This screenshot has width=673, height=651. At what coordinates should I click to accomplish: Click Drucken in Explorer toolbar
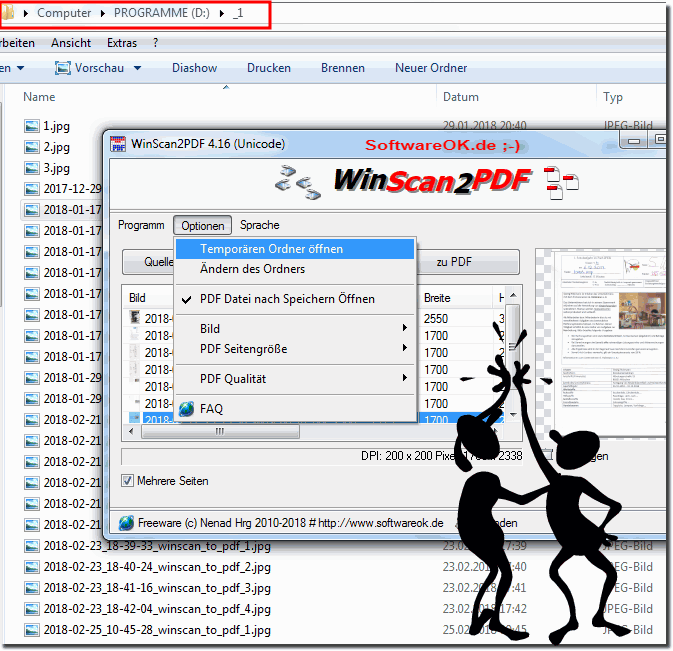pyautogui.click(x=269, y=68)
